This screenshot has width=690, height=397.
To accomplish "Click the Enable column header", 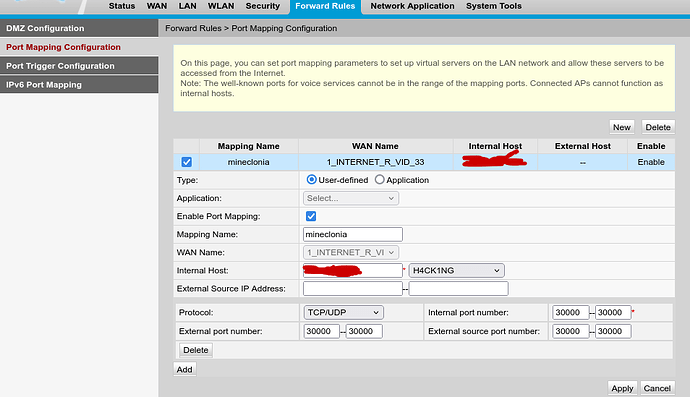I will pos(651,146).
